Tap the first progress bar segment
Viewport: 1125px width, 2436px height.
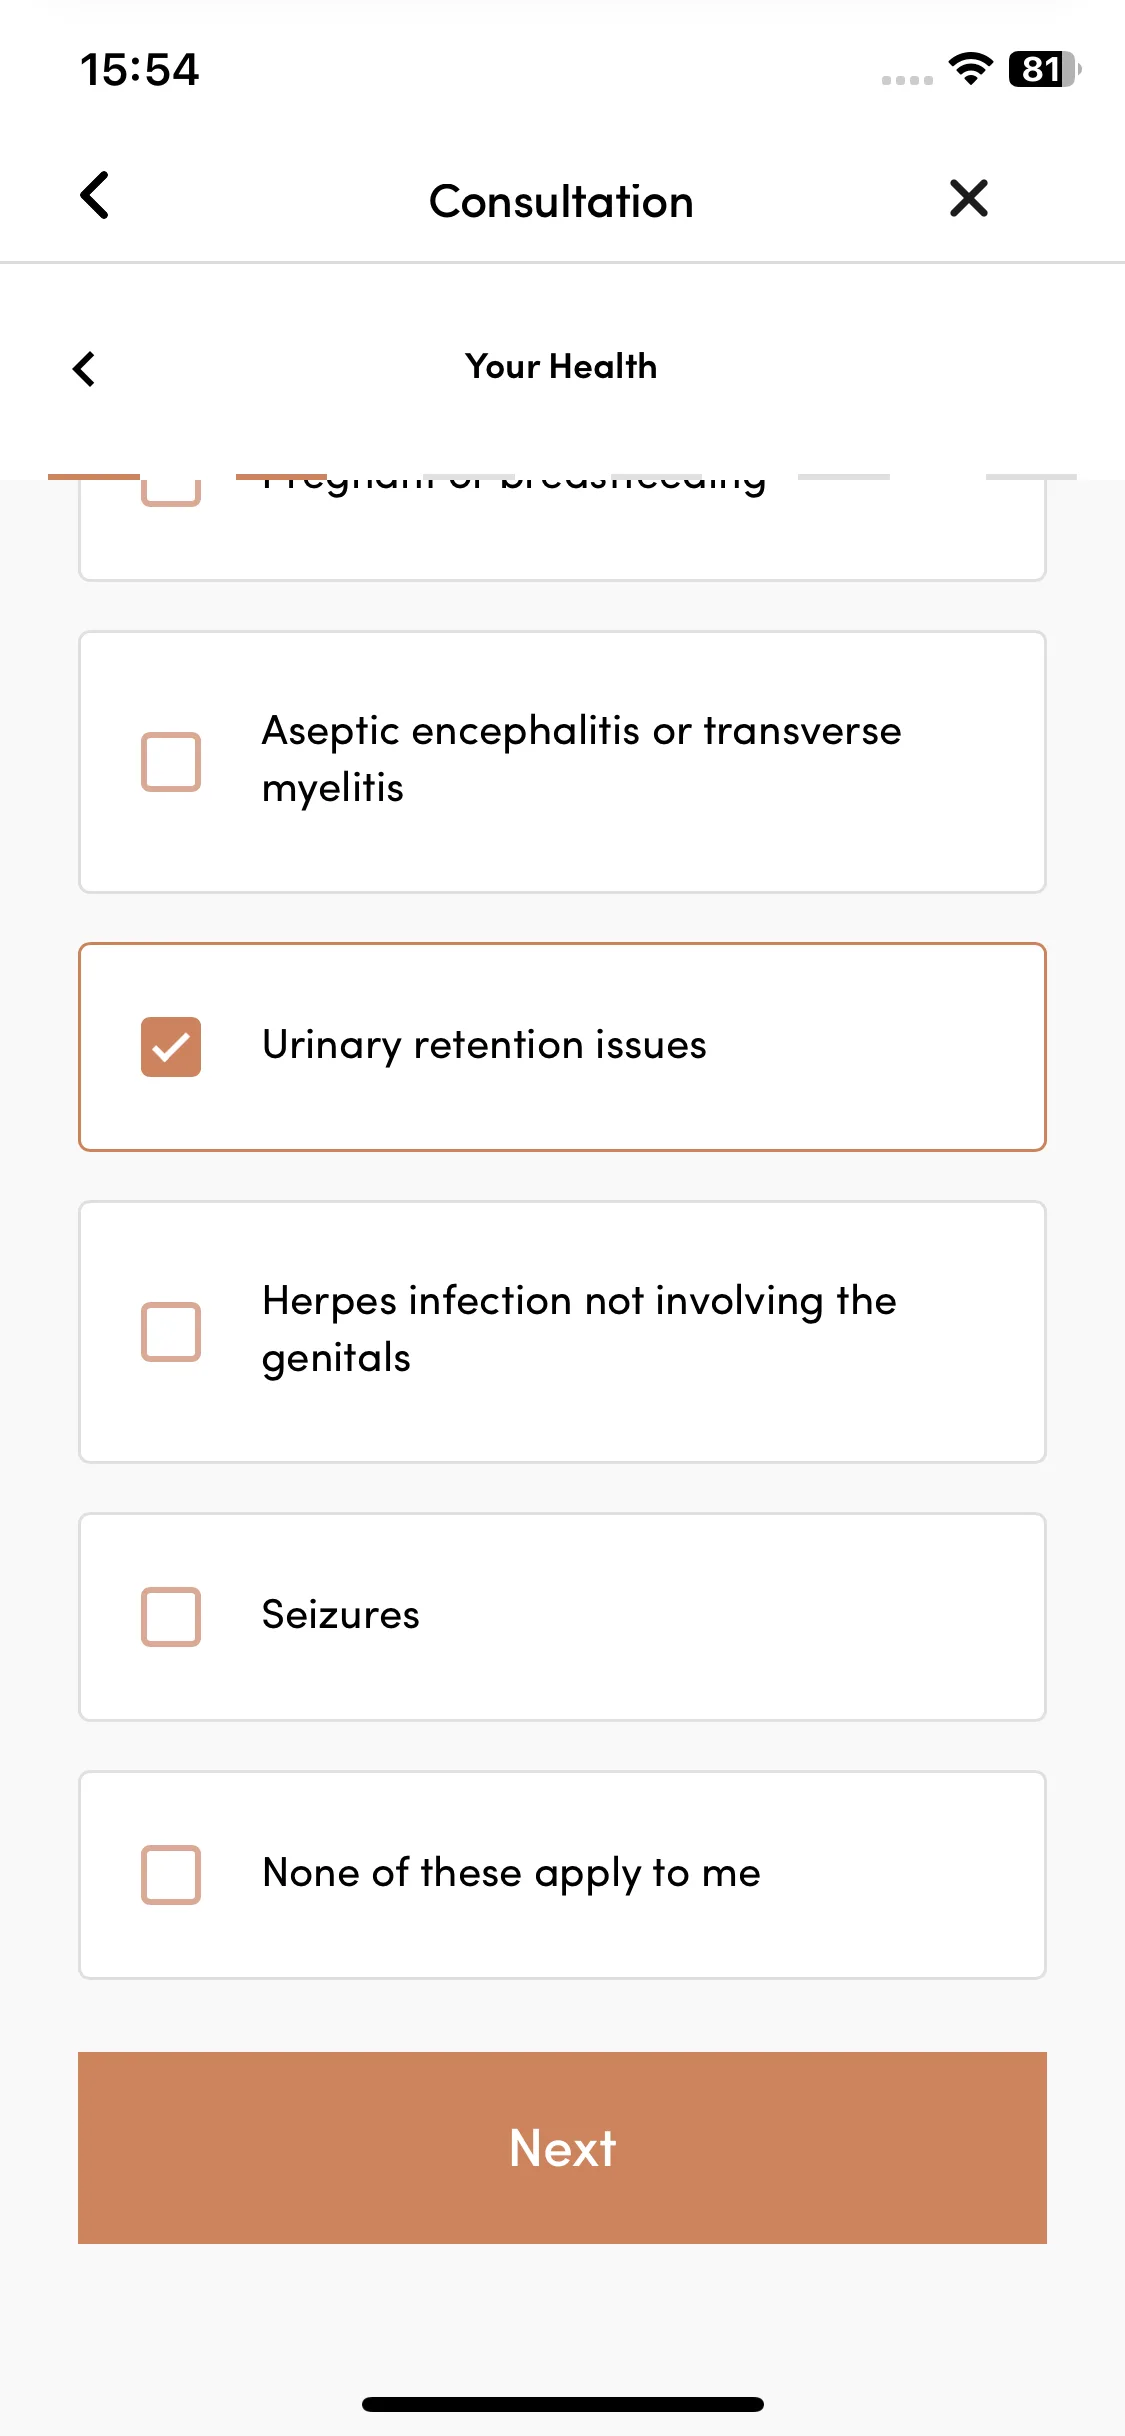pos(94,477)
